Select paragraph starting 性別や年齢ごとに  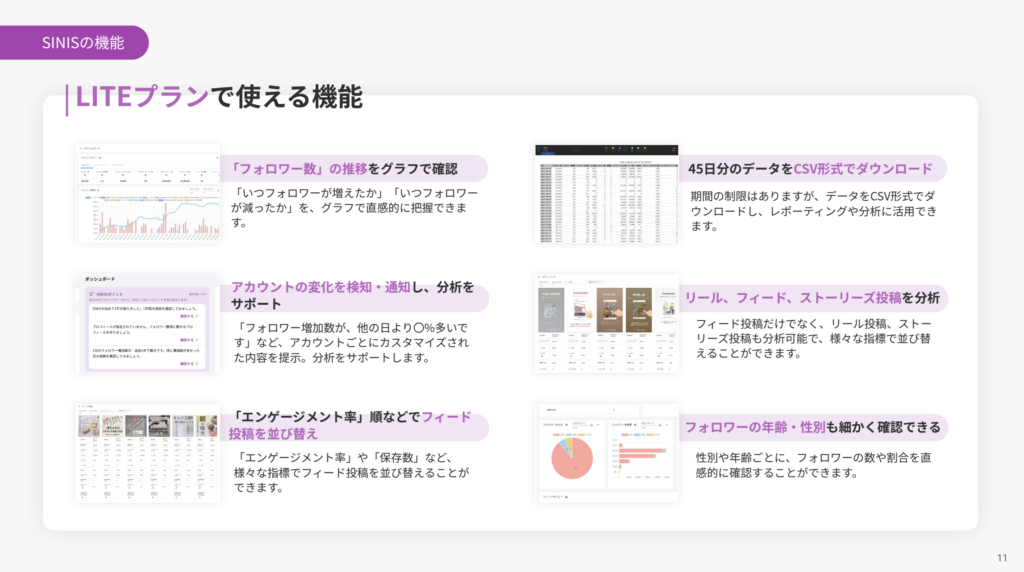(x=813, y=465)
